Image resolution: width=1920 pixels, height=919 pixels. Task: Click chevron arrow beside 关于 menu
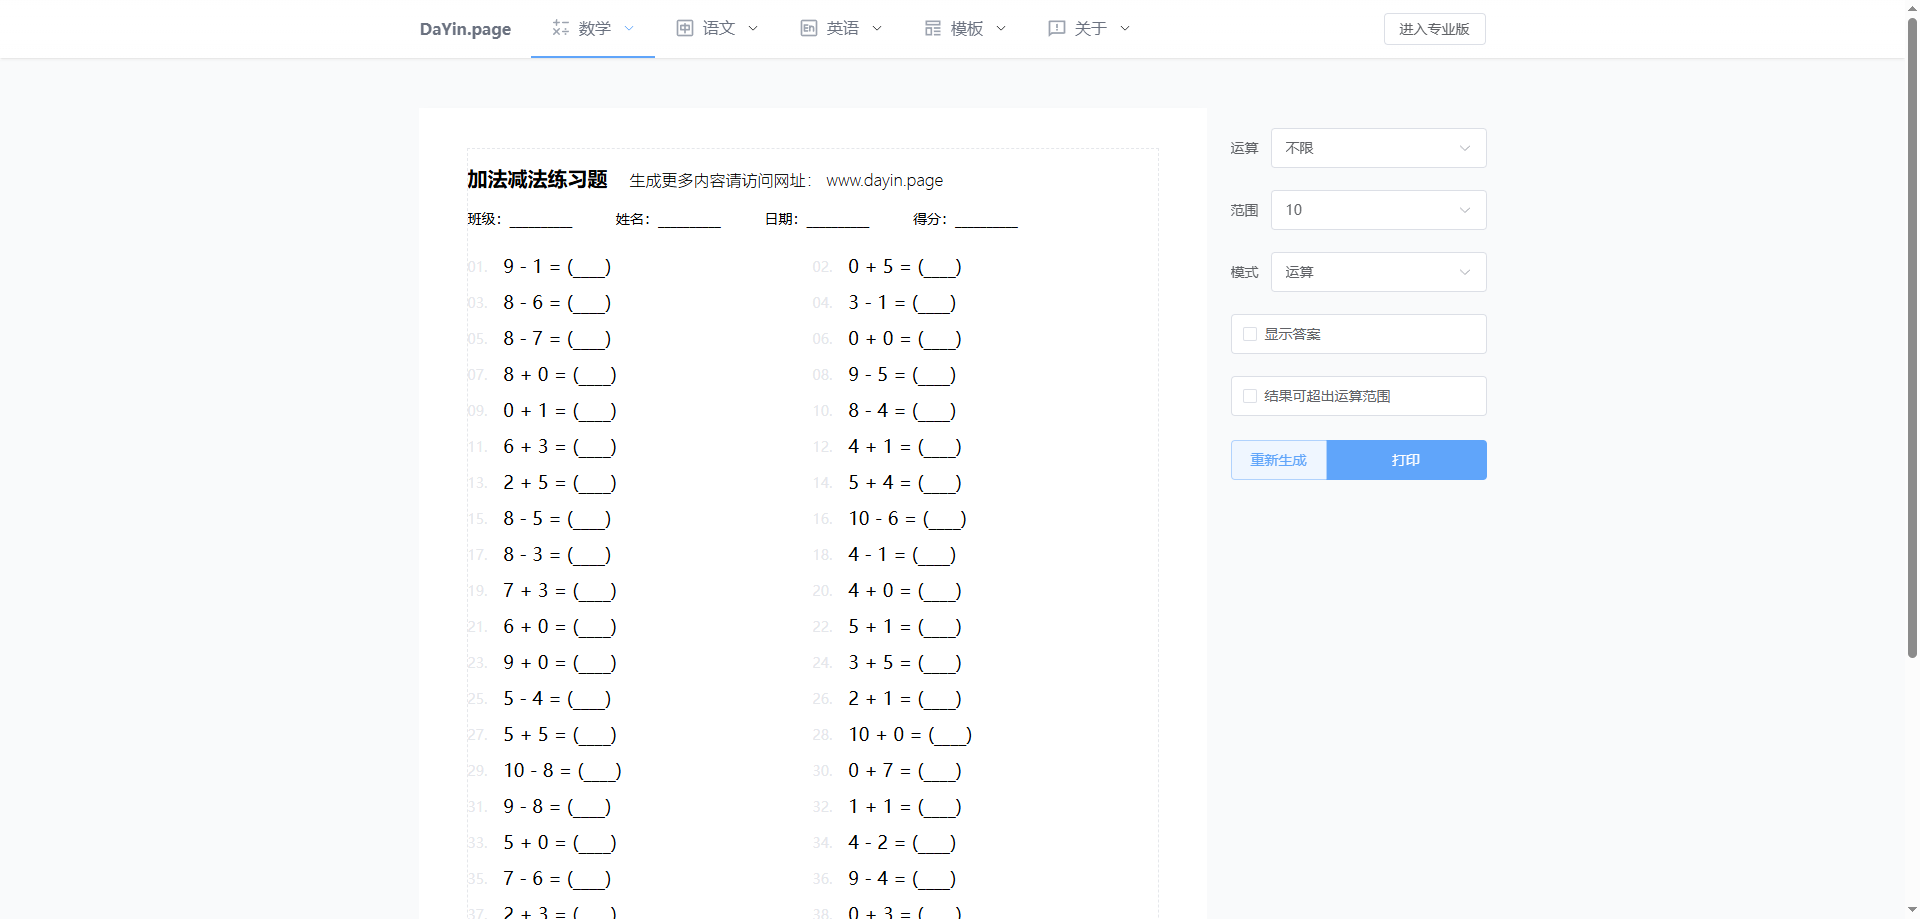tap(1125, 28)
